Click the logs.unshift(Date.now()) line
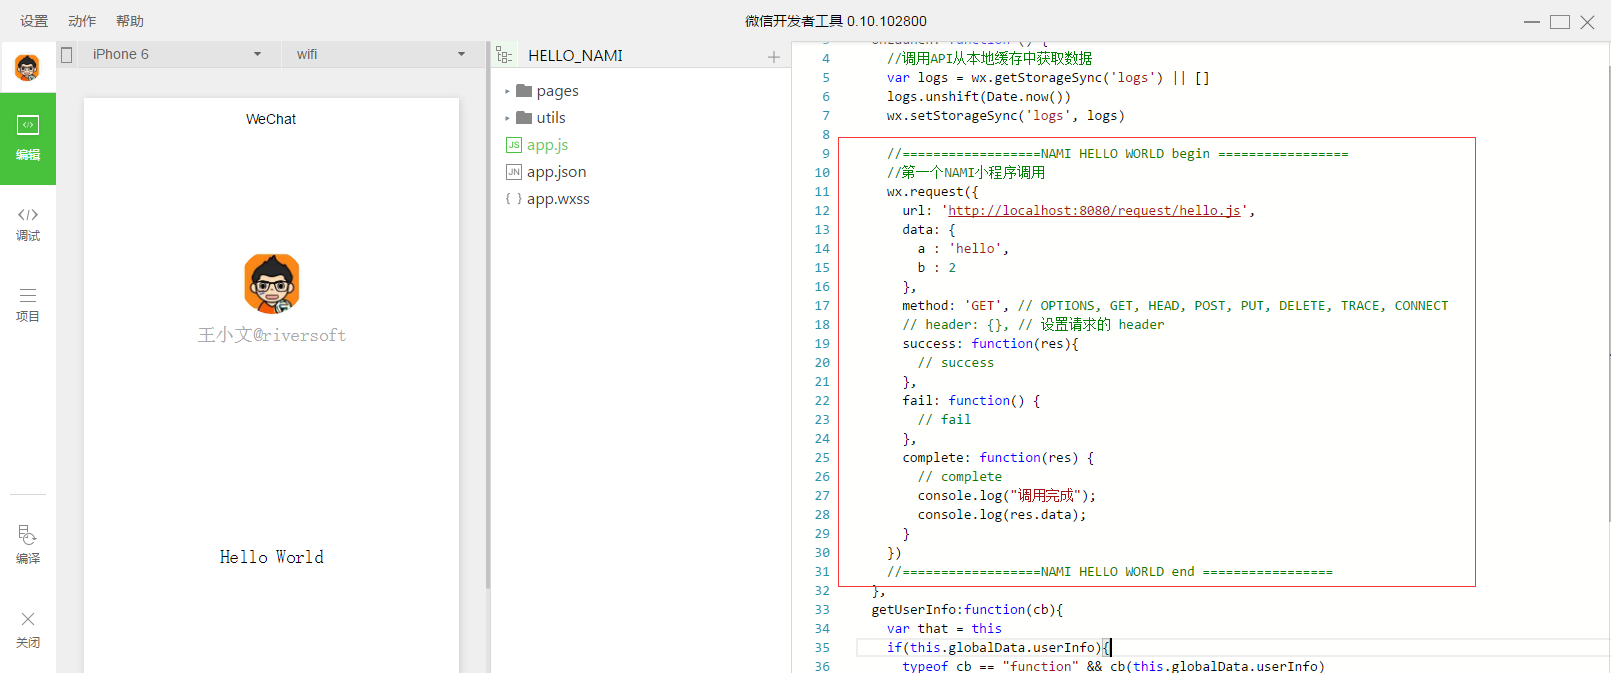 coord(979,97)
